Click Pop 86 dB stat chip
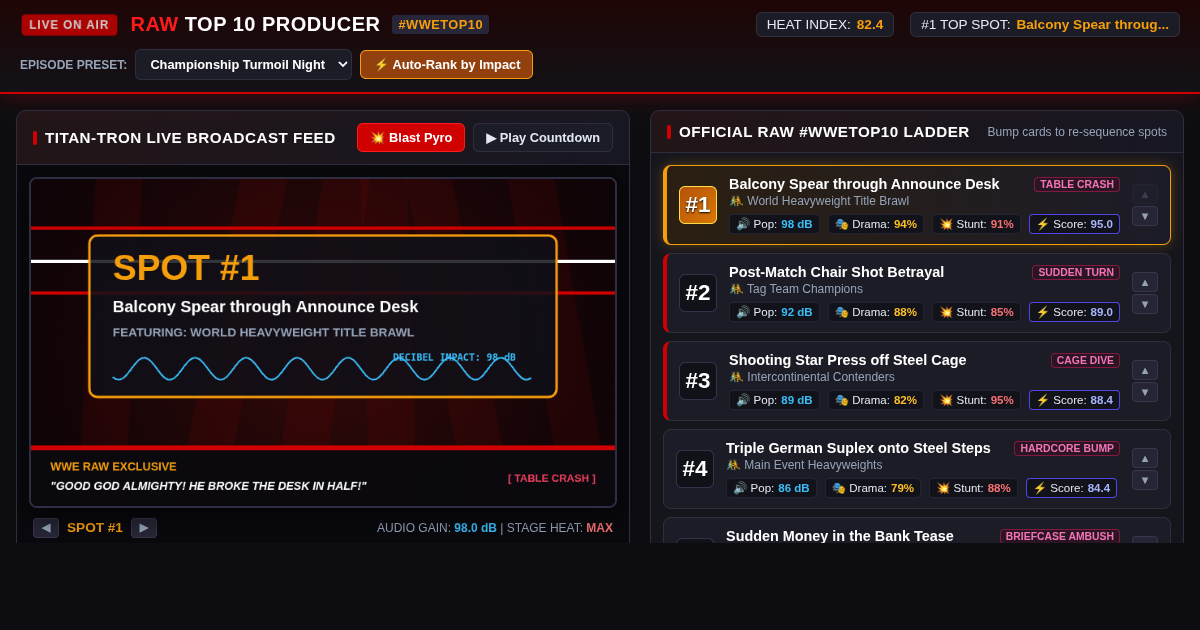 point(771,488)
